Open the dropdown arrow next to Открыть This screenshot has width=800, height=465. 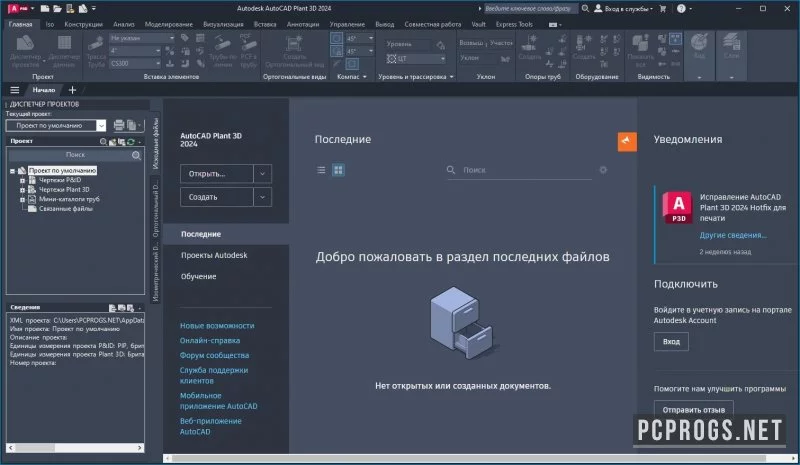click(x=262, y=174)
